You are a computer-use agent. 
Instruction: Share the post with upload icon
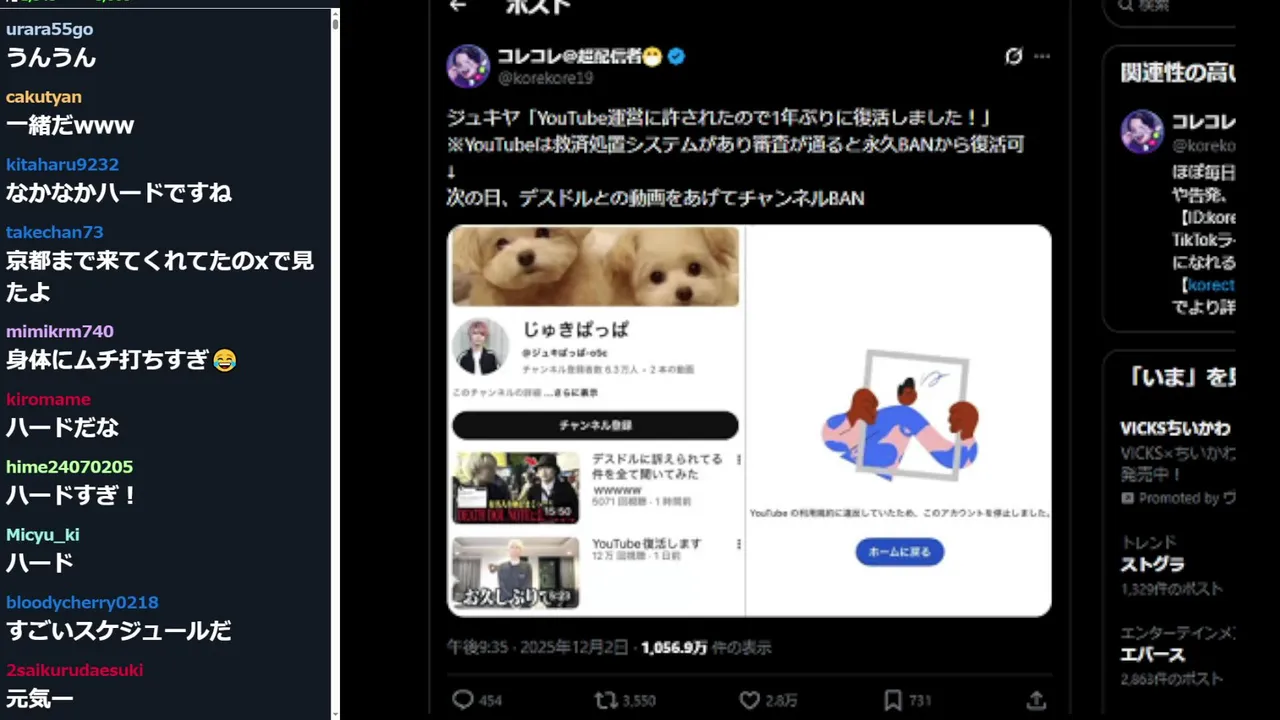(1037, 700)
